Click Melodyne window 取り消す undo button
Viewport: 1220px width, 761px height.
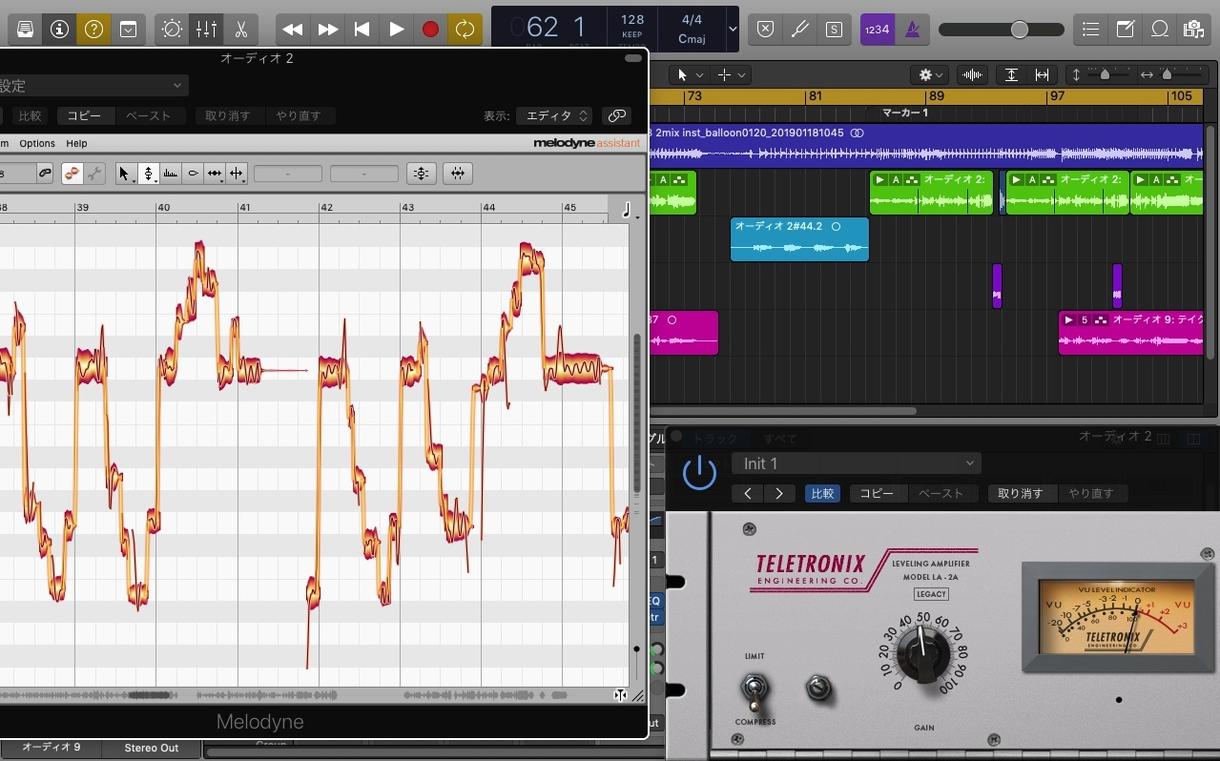(228, 116)
